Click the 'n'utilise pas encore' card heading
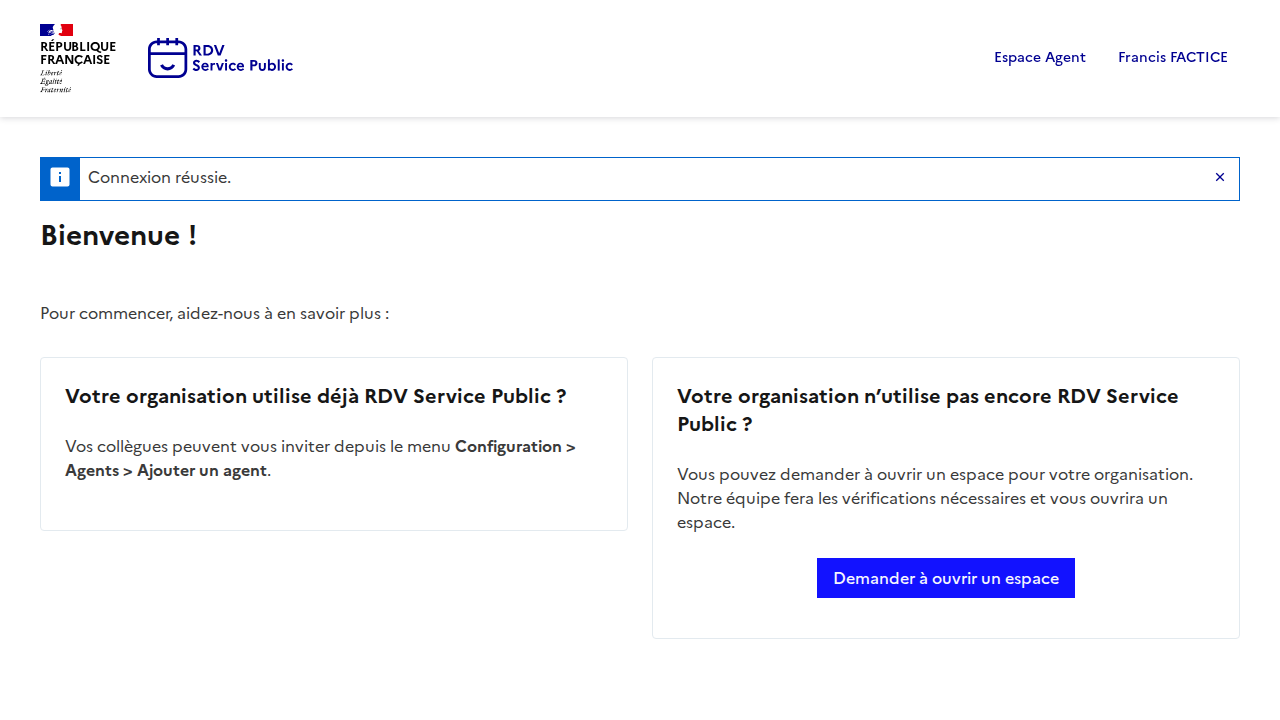The height and width of the screenshot is (720, 1280). tap(927, 397)
